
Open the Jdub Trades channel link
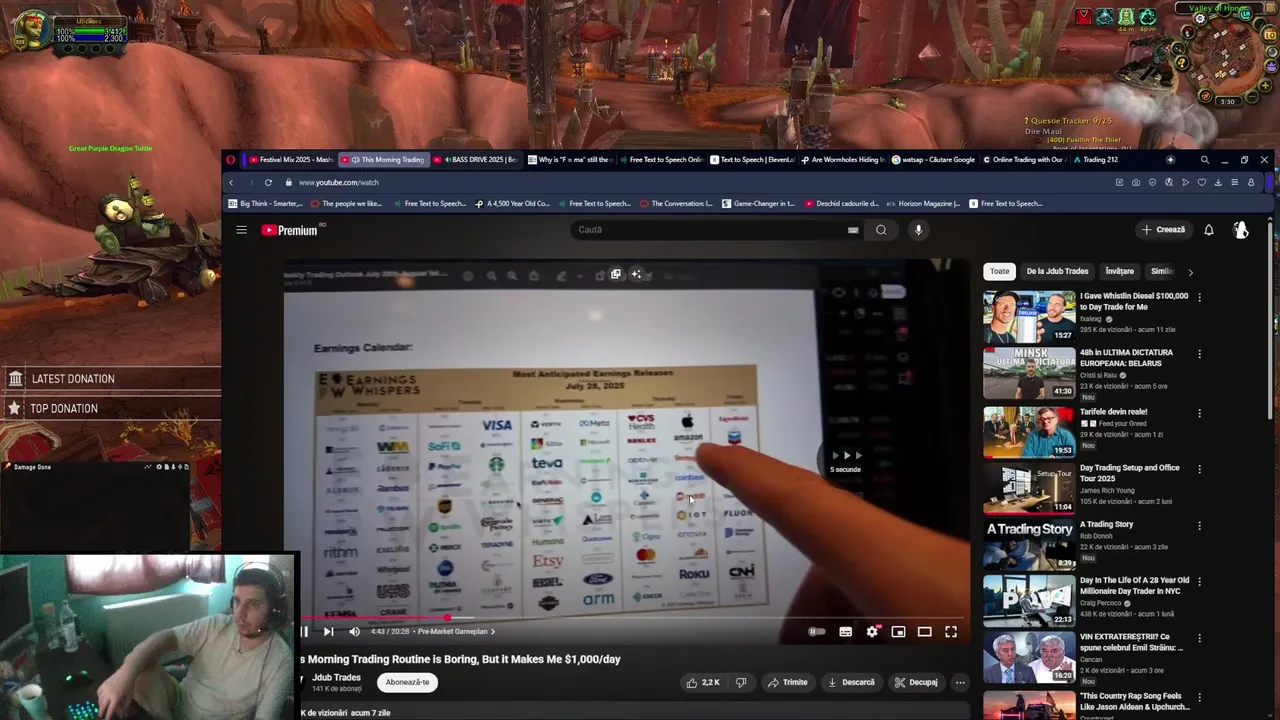(336, 677)
